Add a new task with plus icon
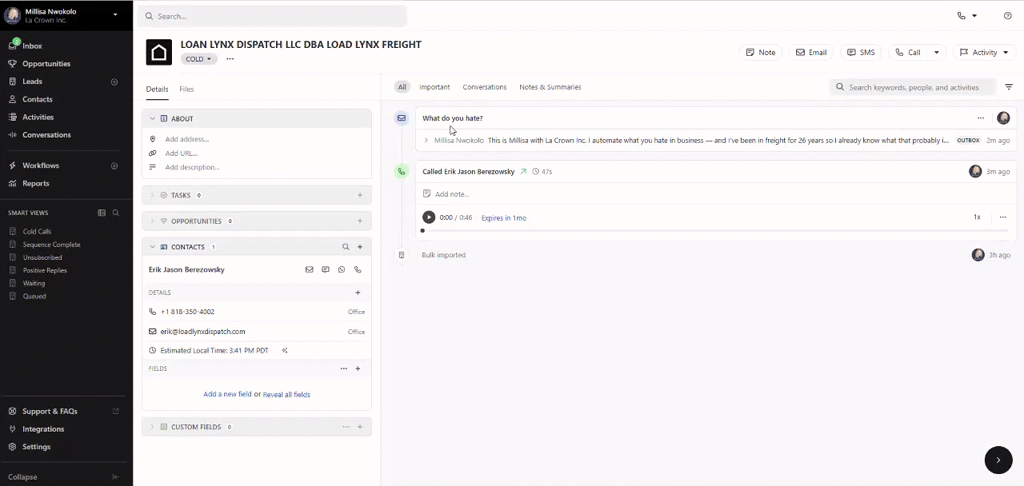 (360, 195)
